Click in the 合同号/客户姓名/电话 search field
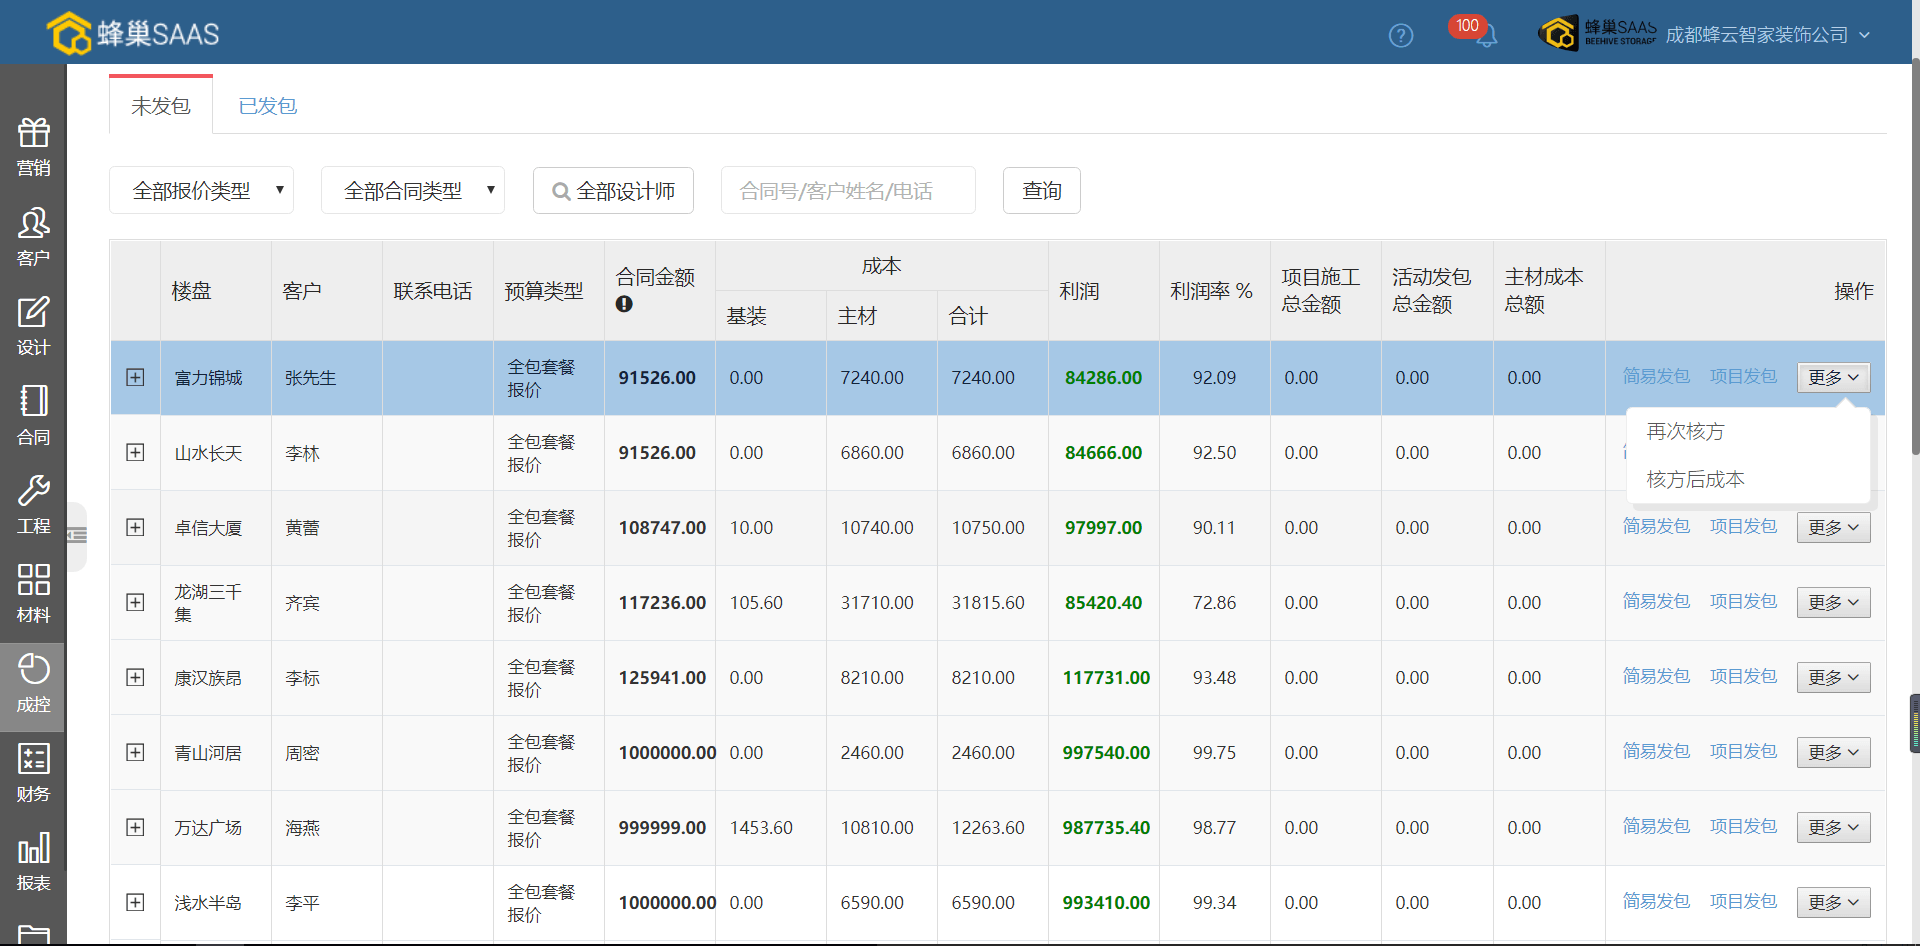This screenshot has width=1920, height=946. pyautogui.click(x=847, y=190)
